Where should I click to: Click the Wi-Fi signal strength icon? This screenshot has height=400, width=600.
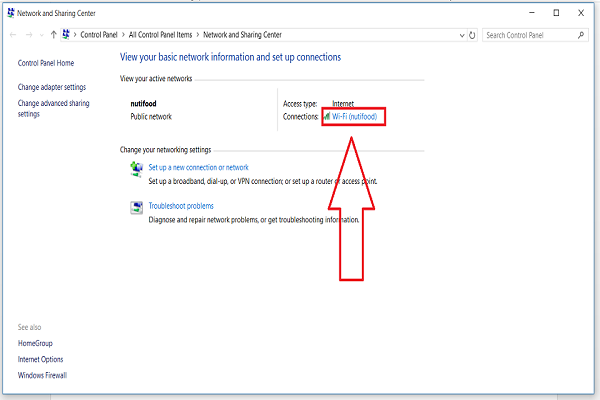pyautogui.click(x=327, y=116)
